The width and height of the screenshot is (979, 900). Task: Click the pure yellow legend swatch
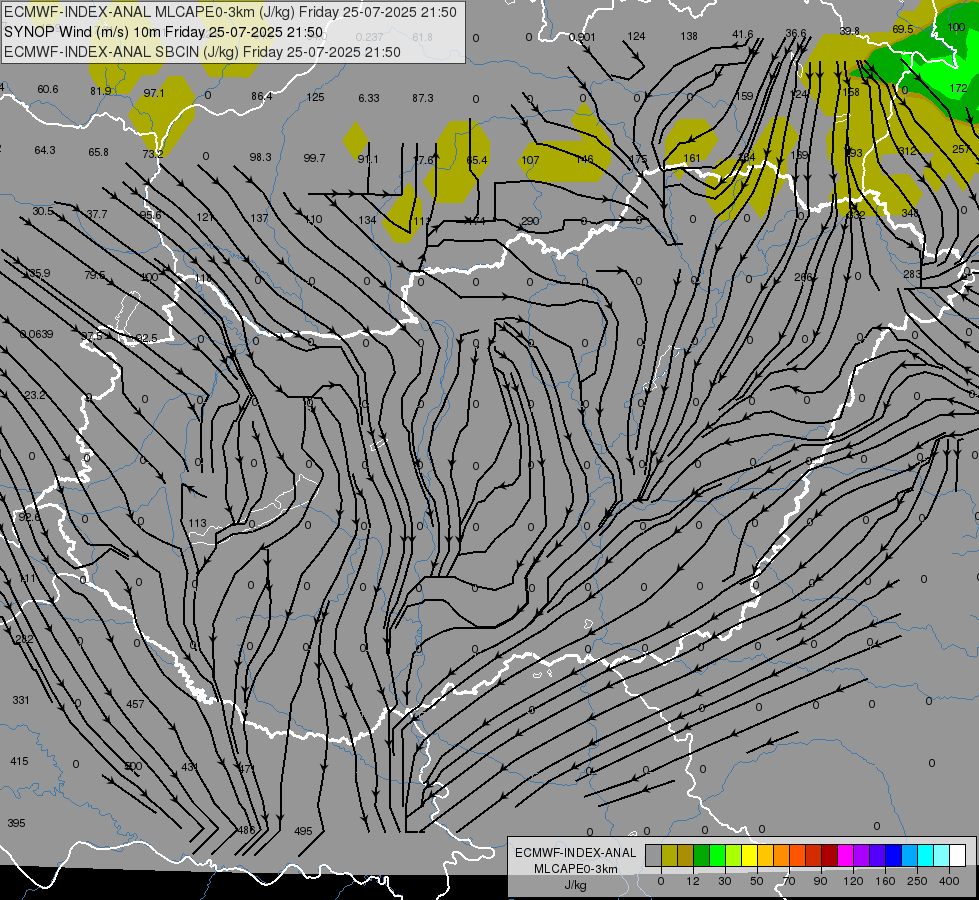coord(749,855)
